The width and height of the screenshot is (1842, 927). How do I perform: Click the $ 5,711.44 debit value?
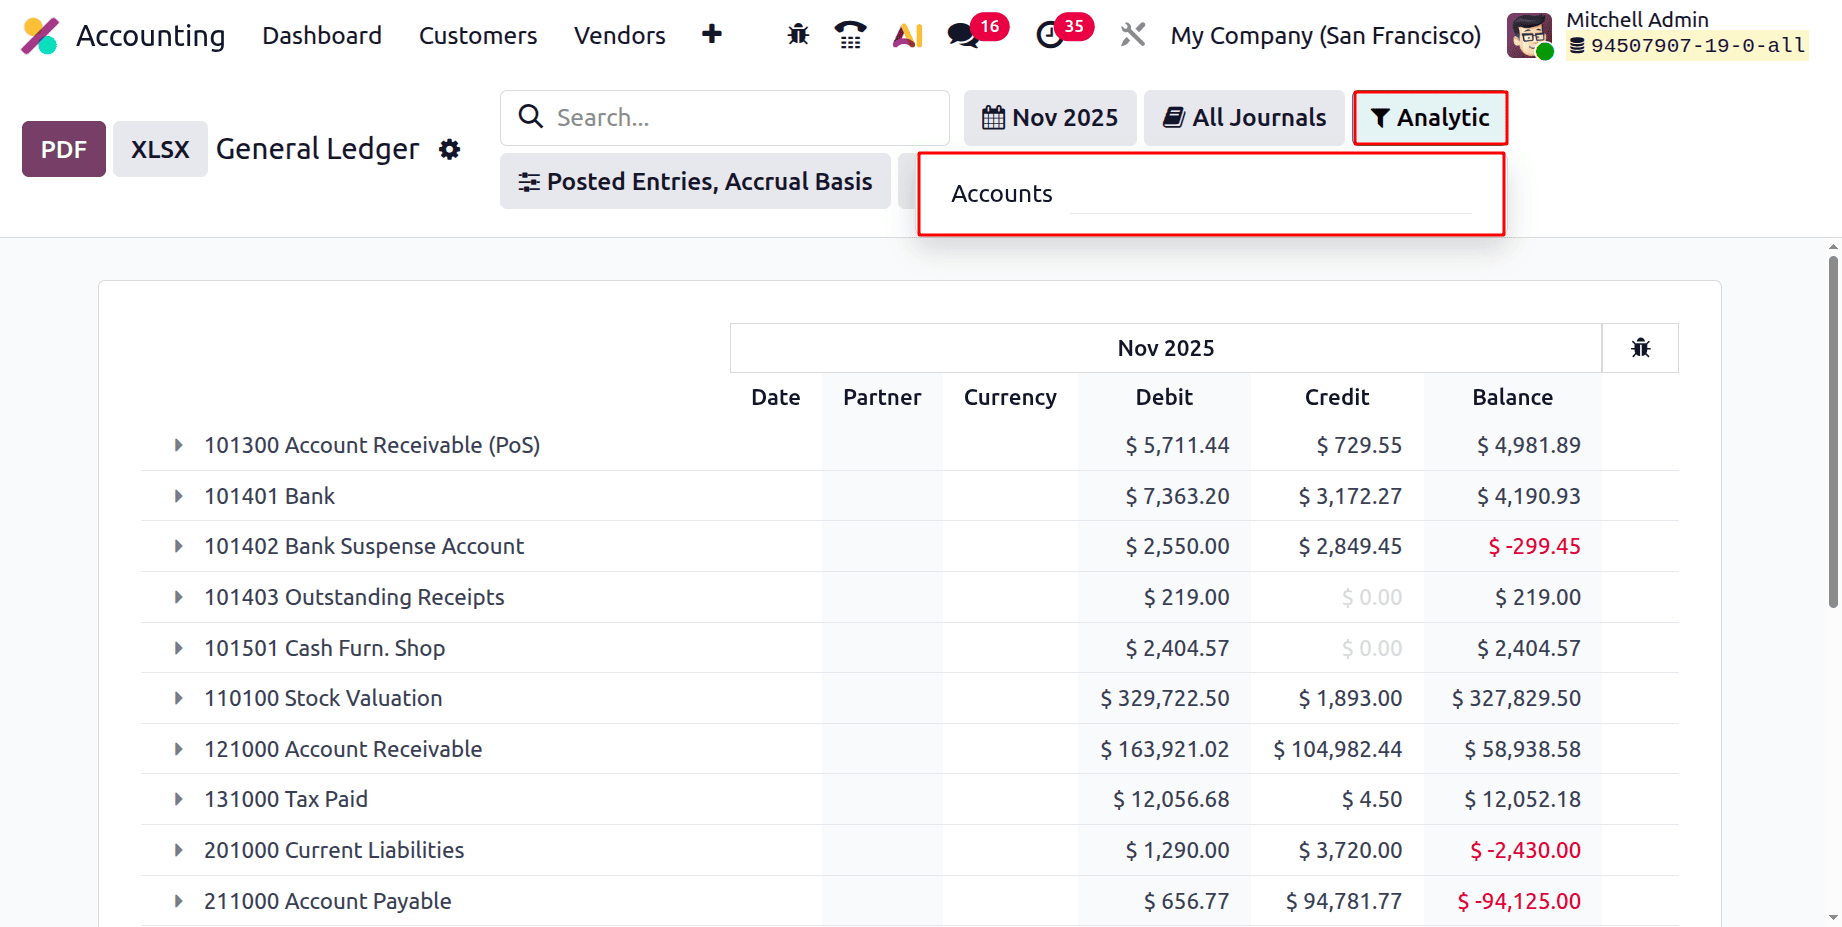1177,445
